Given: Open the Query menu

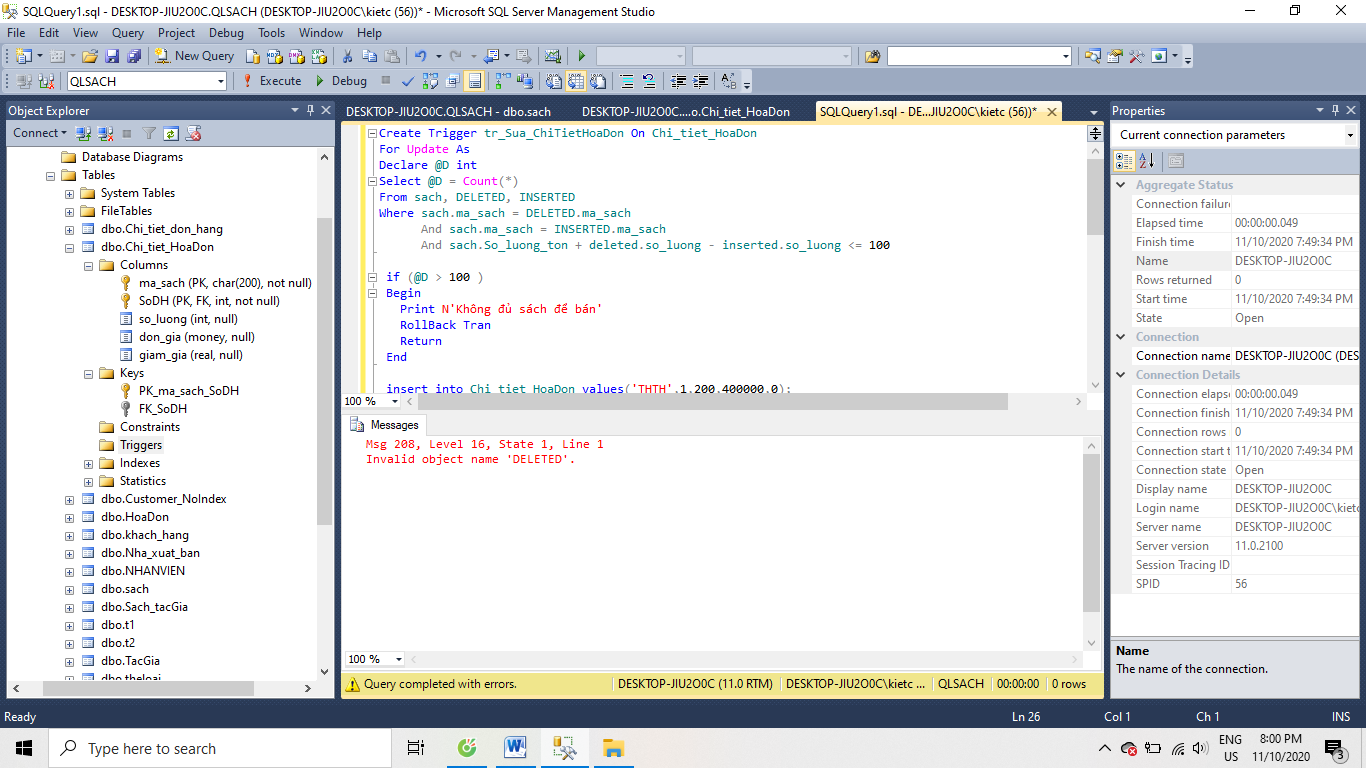Looking at the screenshot, I should coord(128,33).
